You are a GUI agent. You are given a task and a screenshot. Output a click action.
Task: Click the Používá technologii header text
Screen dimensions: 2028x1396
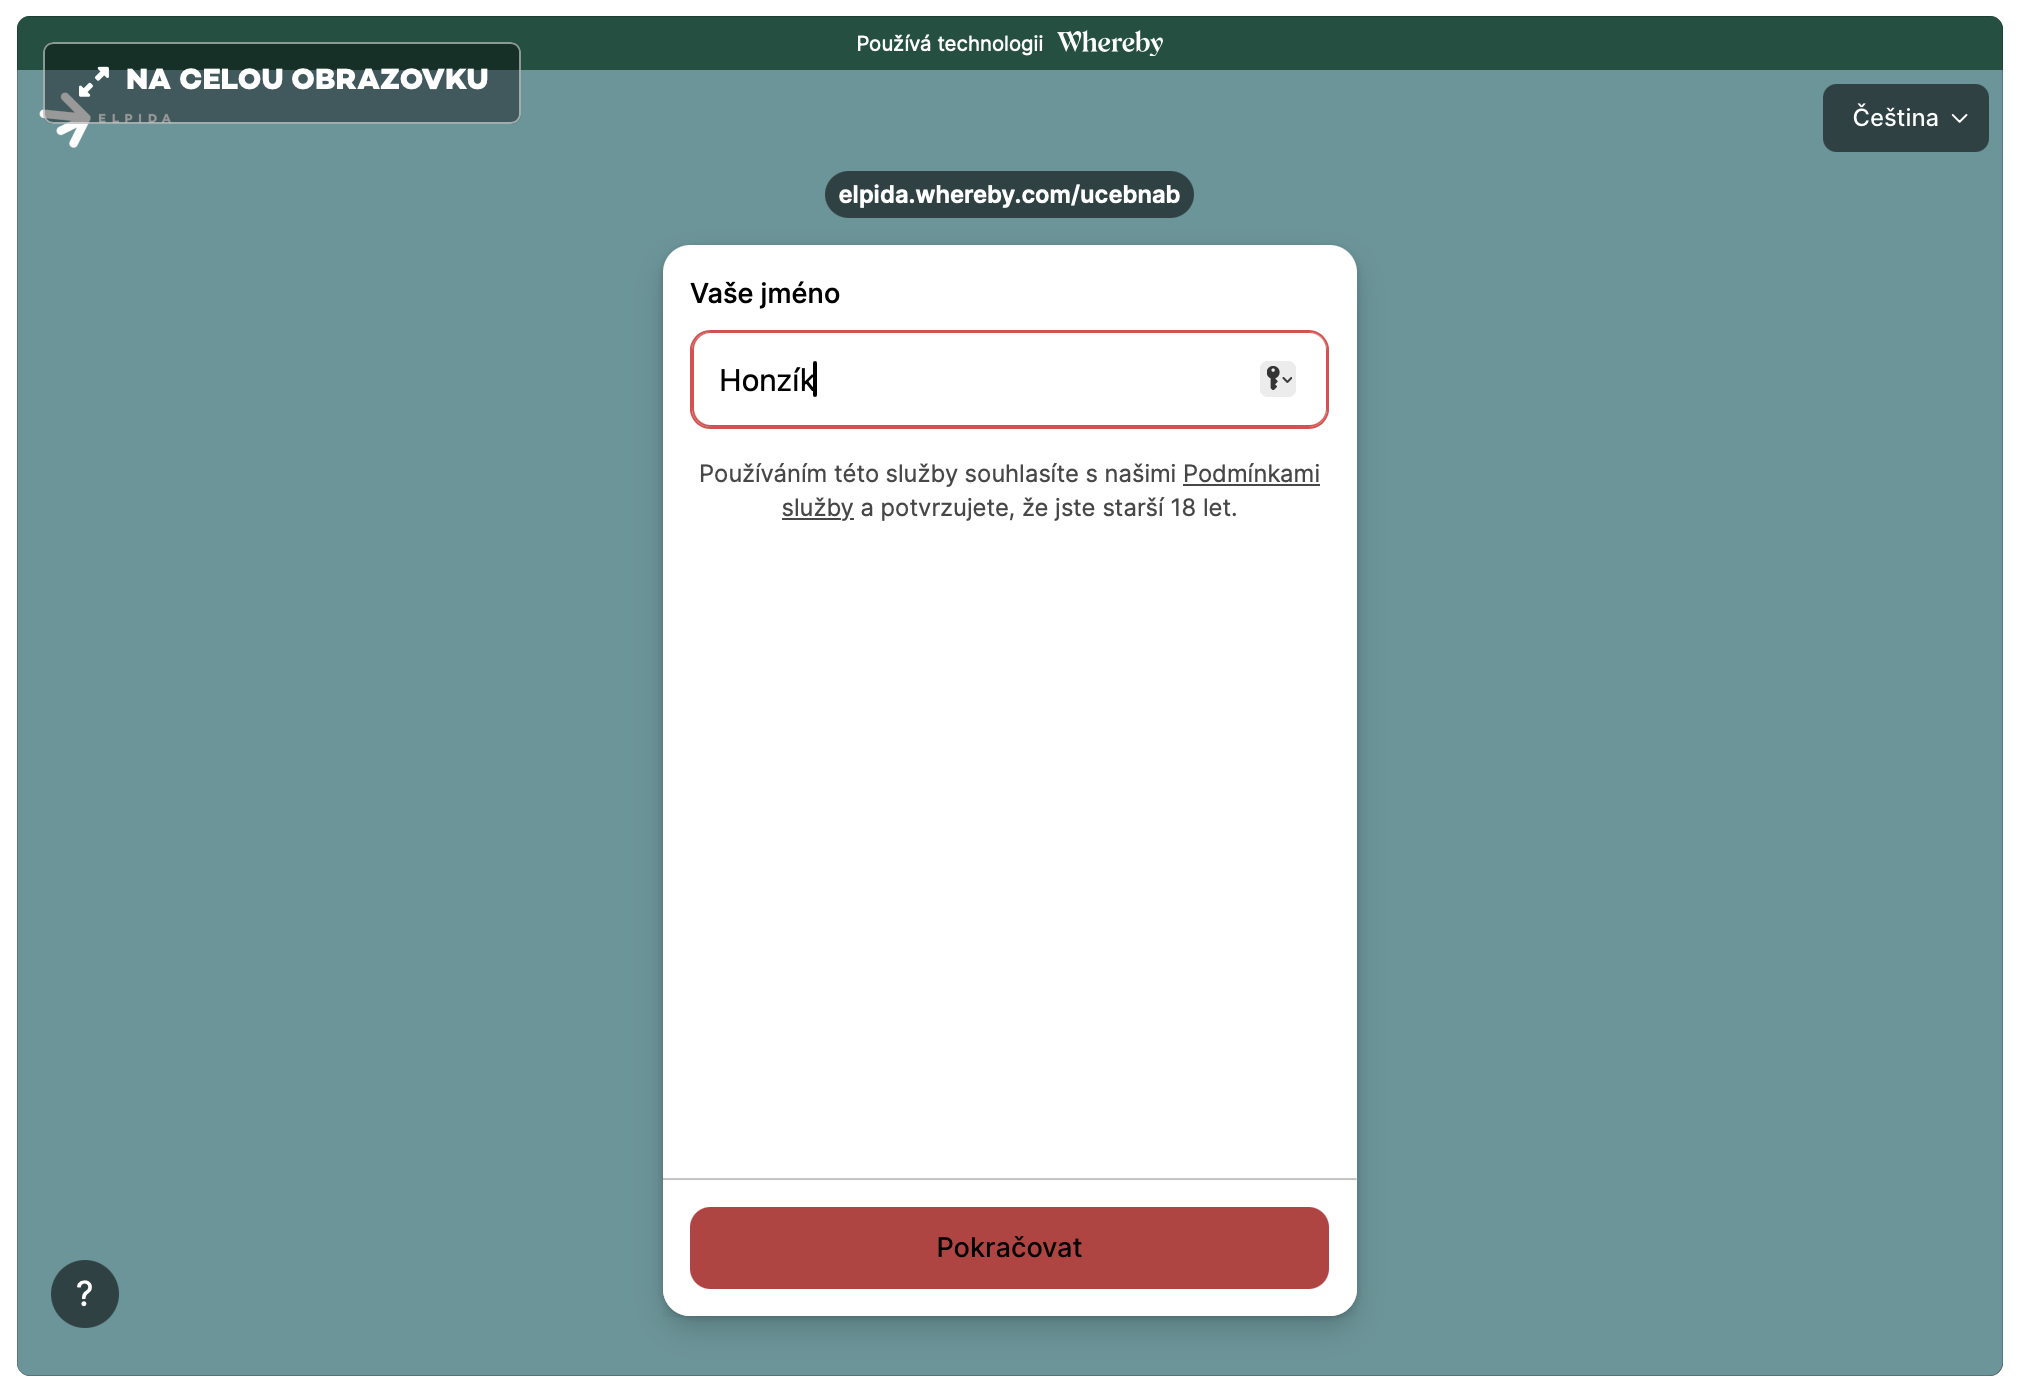tap(949, 43)
